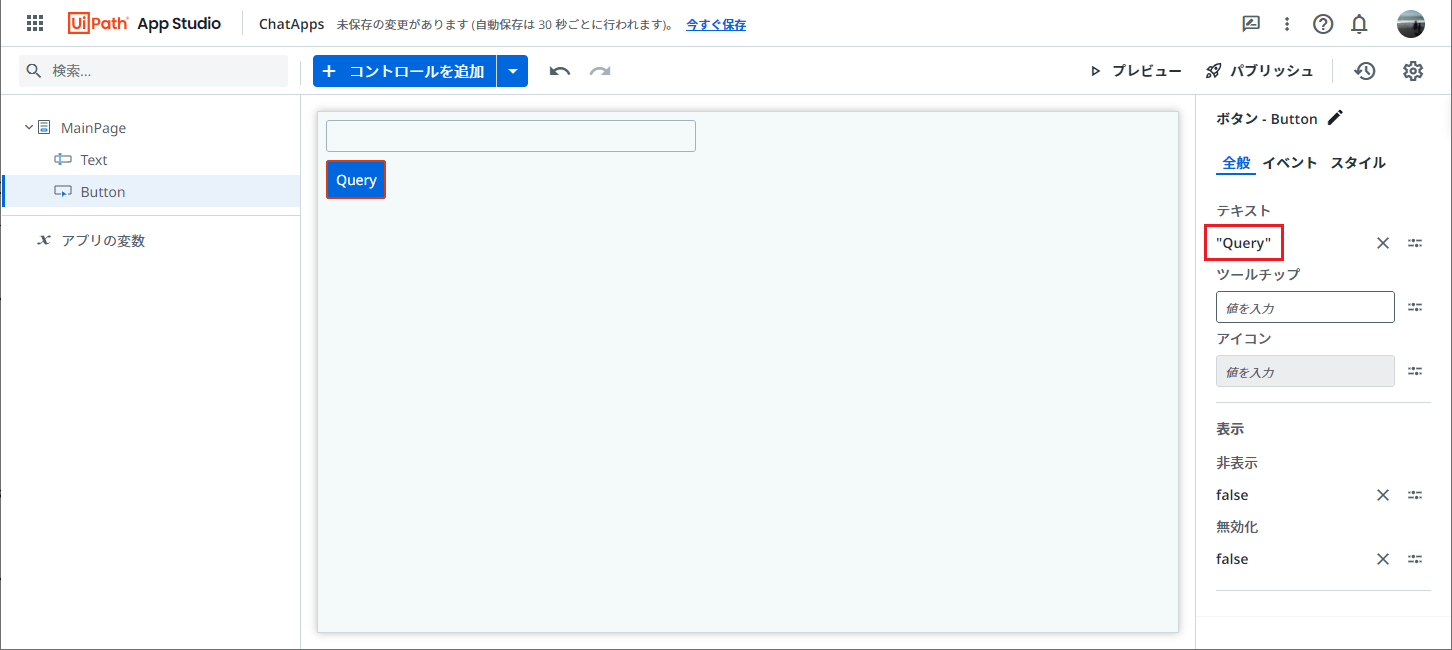Switch to the イベント tab
This screenshot has width=1452, height=650.
pyautogui.click(x=1290, y=163)
